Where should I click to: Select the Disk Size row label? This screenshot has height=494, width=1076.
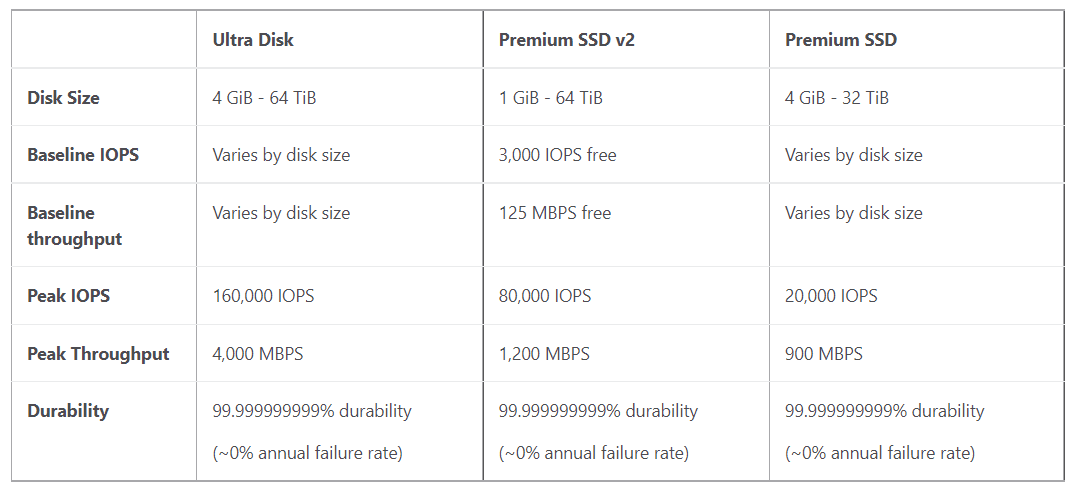(x=63, y=97)
